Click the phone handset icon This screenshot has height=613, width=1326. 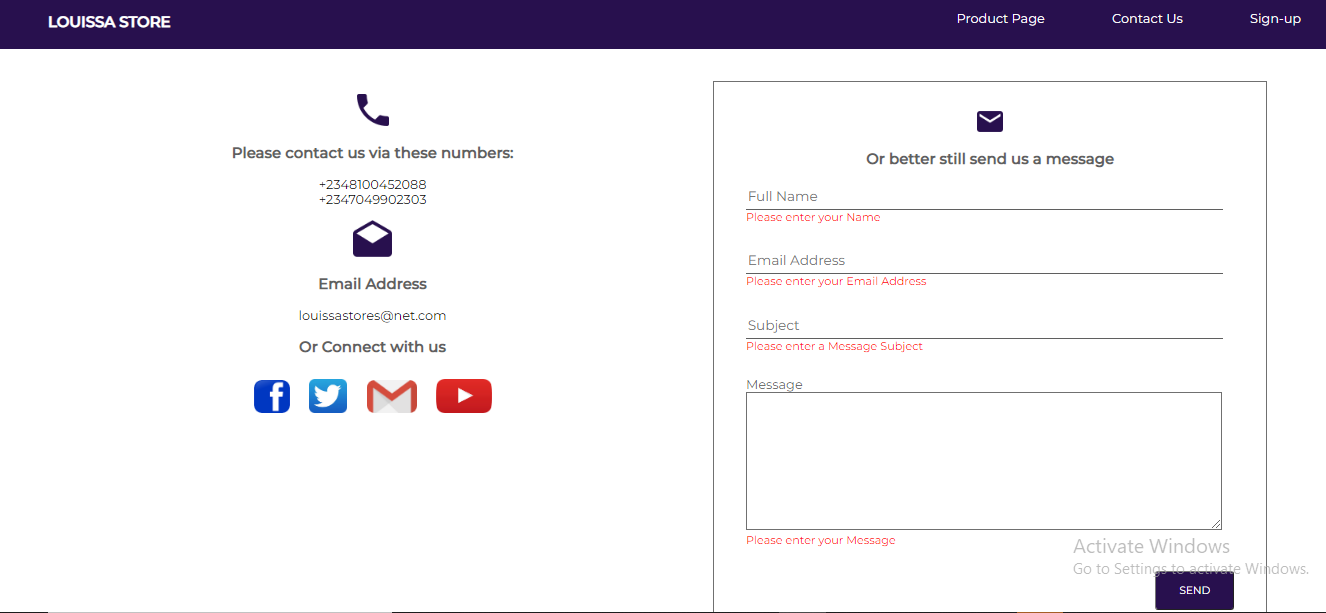[x=372, y=110]
